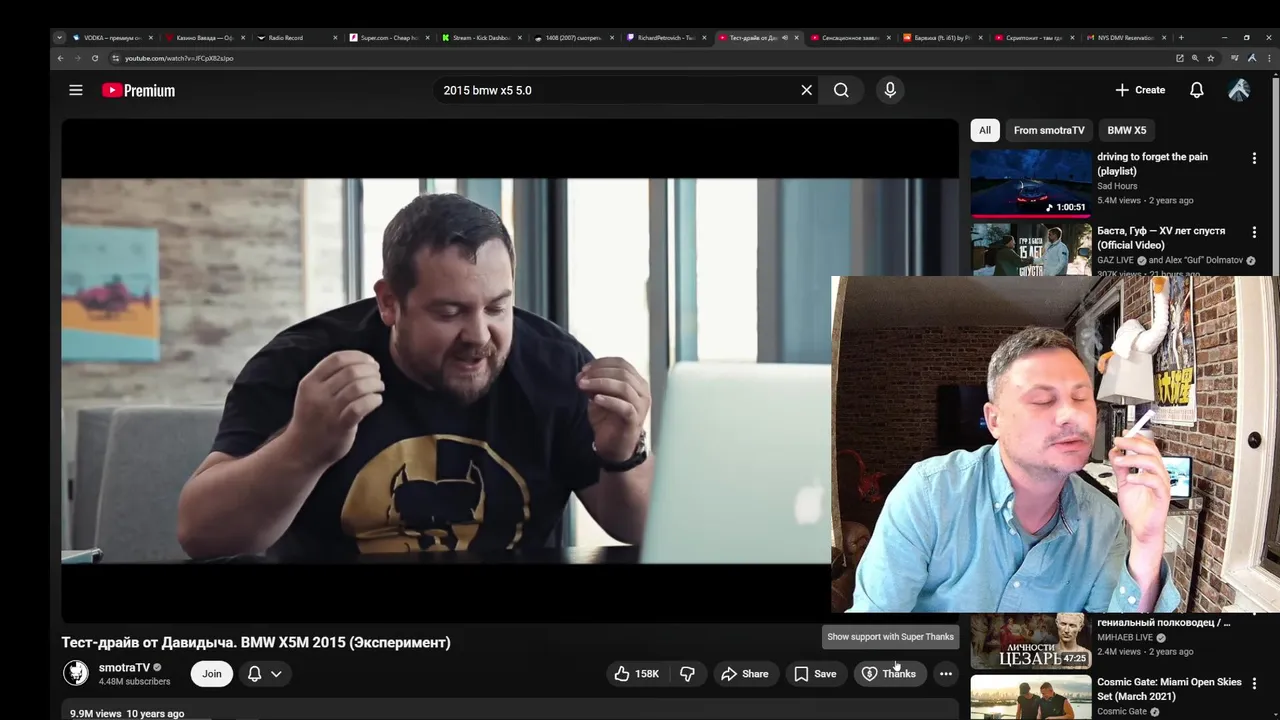
Task: Open options for 'driving to forget the pain' video
Action: point(1254,158)
